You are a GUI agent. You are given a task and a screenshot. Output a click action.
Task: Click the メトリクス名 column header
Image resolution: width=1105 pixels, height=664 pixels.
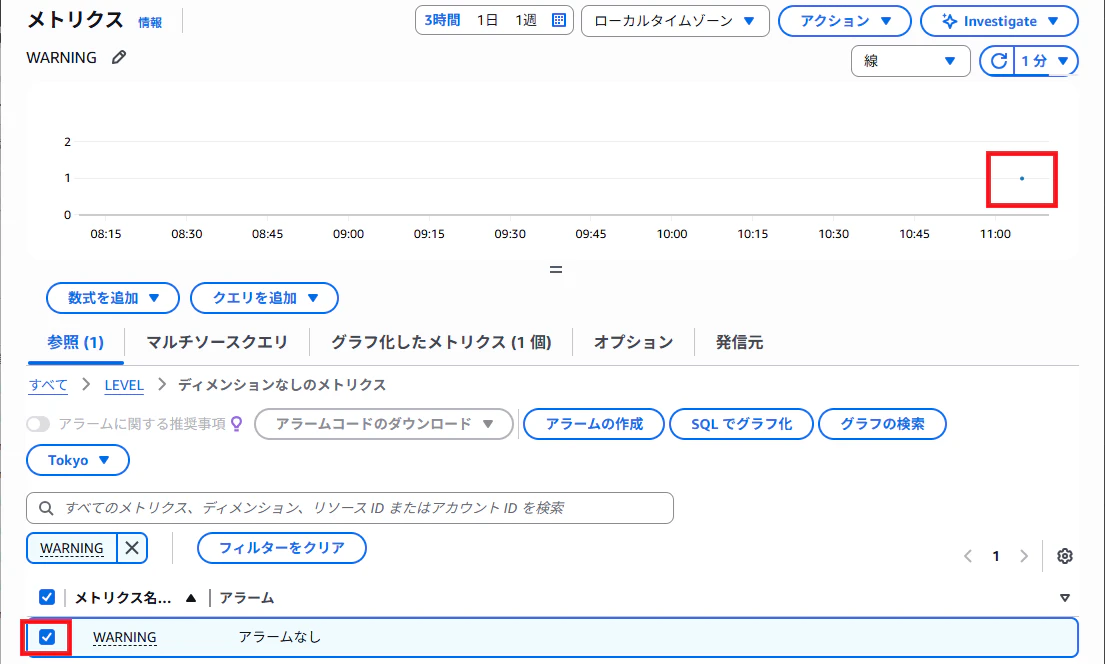[123, 598]
